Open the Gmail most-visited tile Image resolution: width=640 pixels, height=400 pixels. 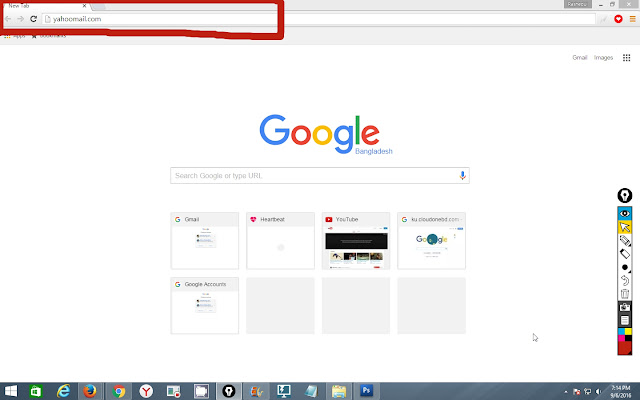(204, 240)
